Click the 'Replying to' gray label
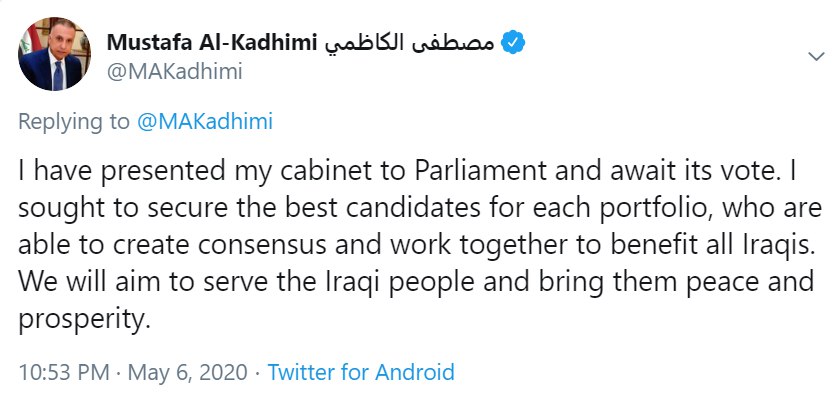 point(74,122)
